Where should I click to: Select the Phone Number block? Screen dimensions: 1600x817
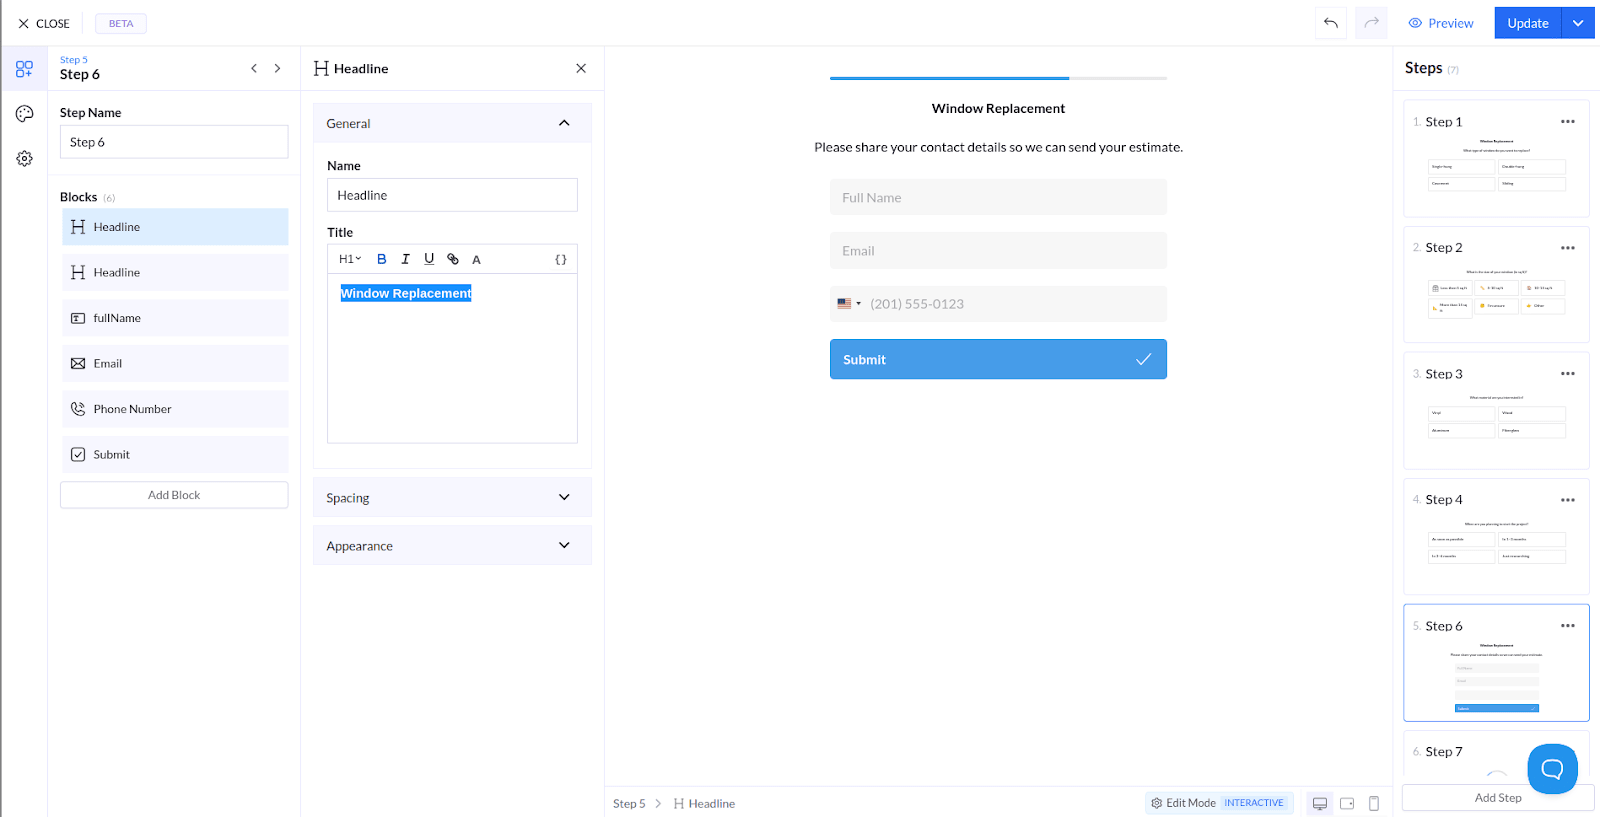175,409
